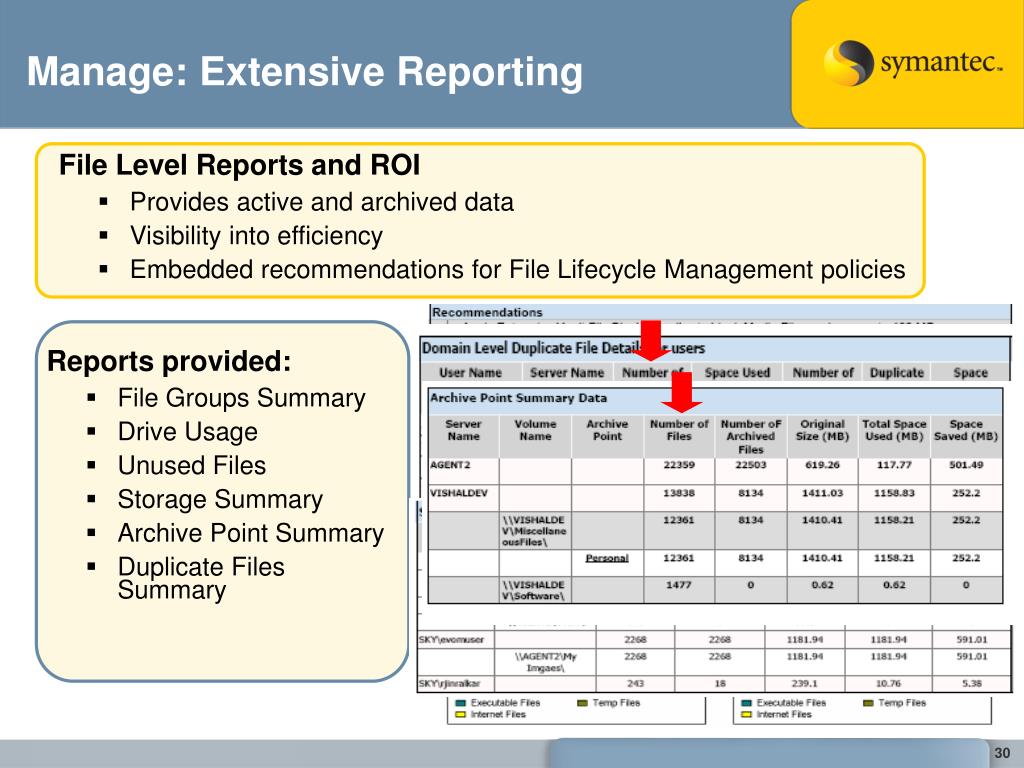Select bullet 'Visibility into efficiency'
This screenshot has width=1024, height=768.
tap(256, 236)
